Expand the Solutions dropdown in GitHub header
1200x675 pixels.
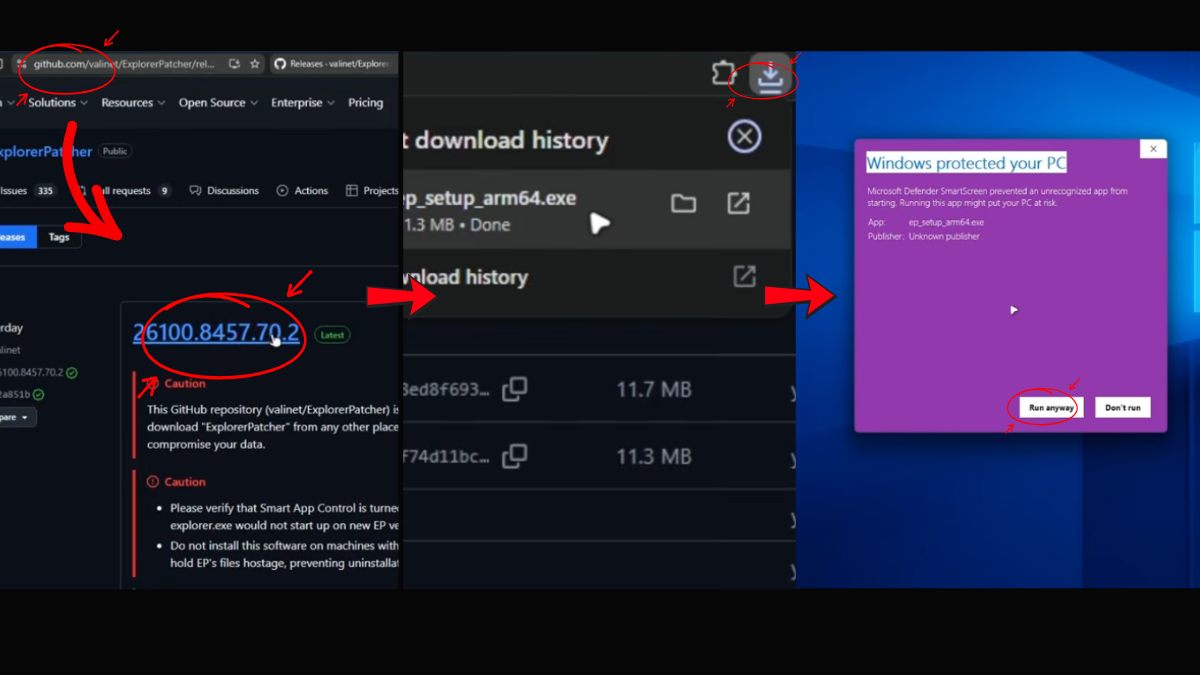click(x=57, y=102)
